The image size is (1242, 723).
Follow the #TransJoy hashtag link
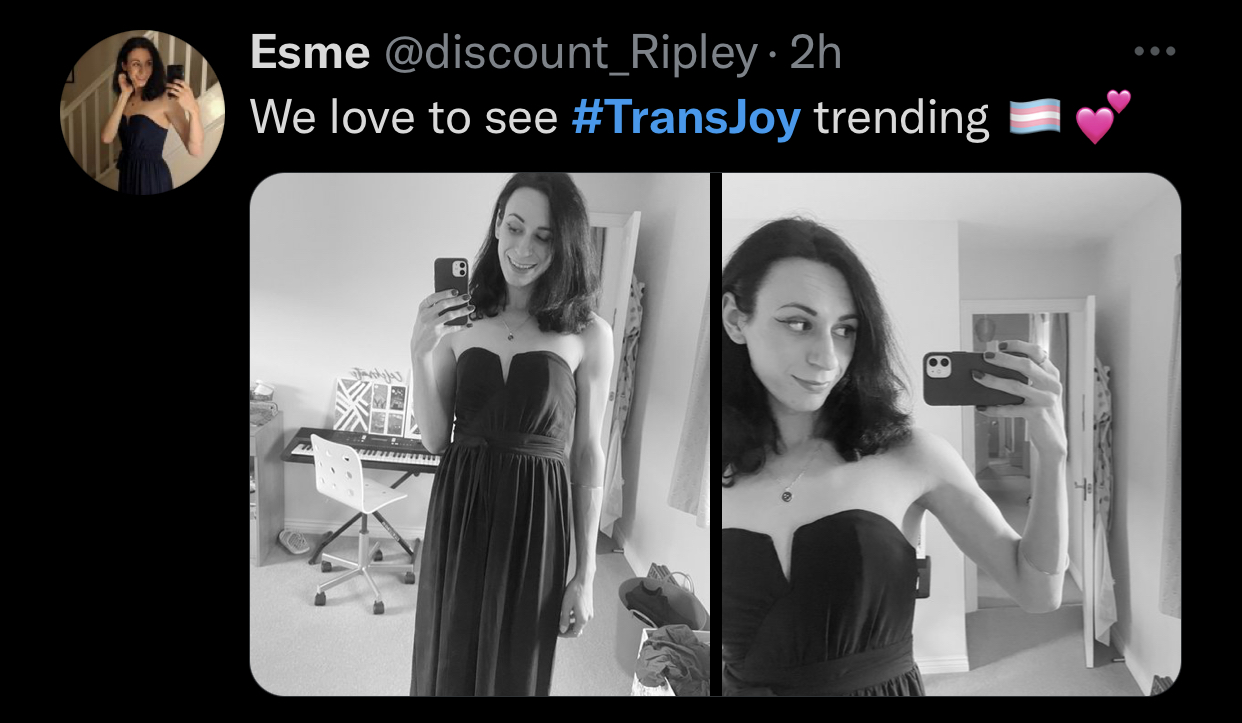click(687, 118)
